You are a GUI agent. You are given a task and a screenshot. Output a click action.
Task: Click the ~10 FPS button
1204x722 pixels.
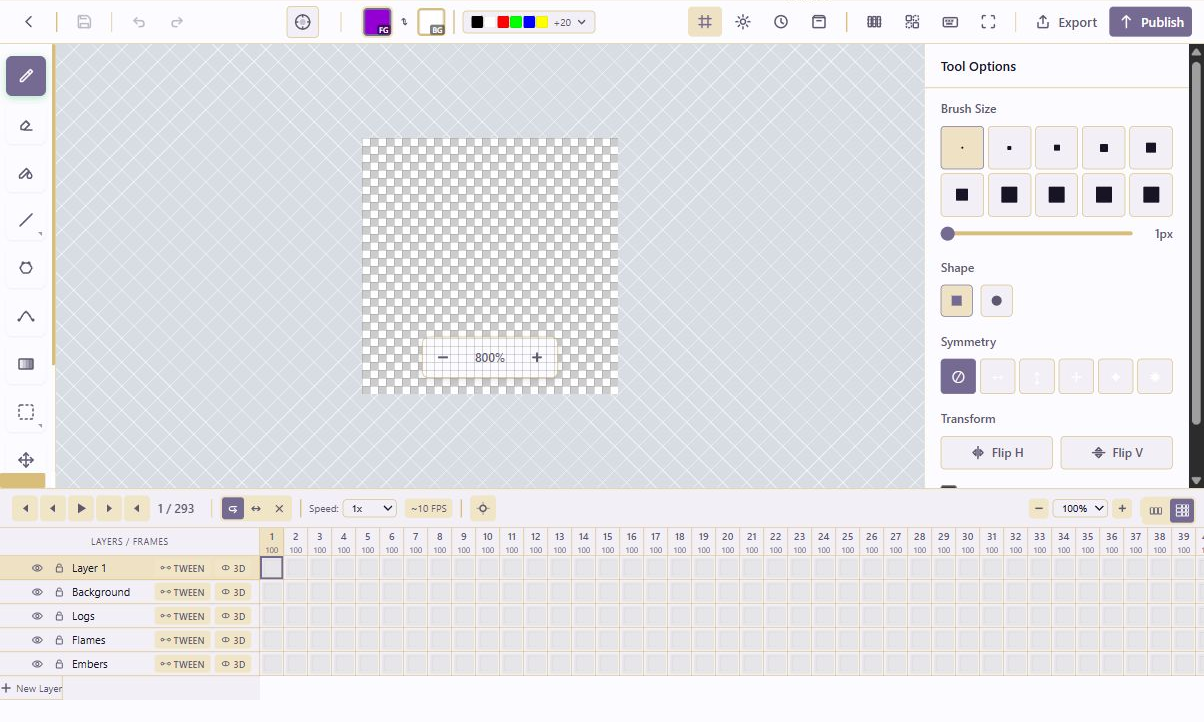[x=428, y=509]
